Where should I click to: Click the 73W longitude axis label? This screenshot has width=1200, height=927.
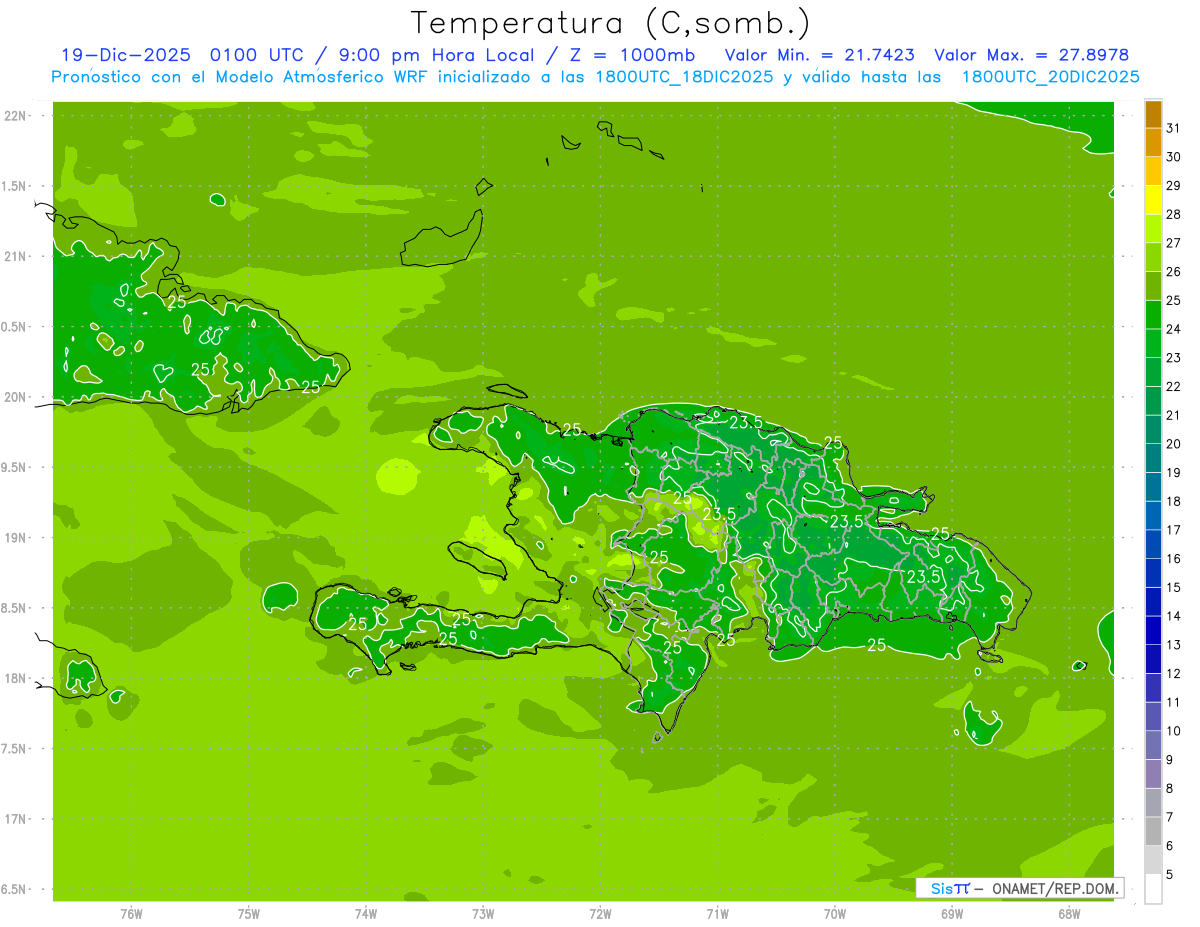[483, 914]
